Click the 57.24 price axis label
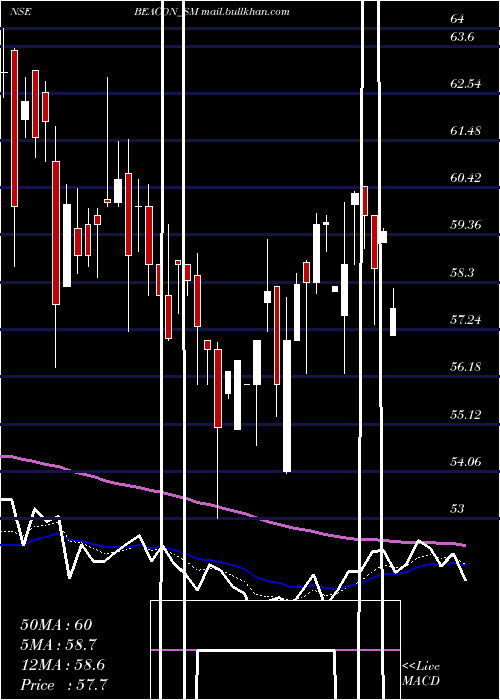The image size is (500, 700). click(466, 320)
